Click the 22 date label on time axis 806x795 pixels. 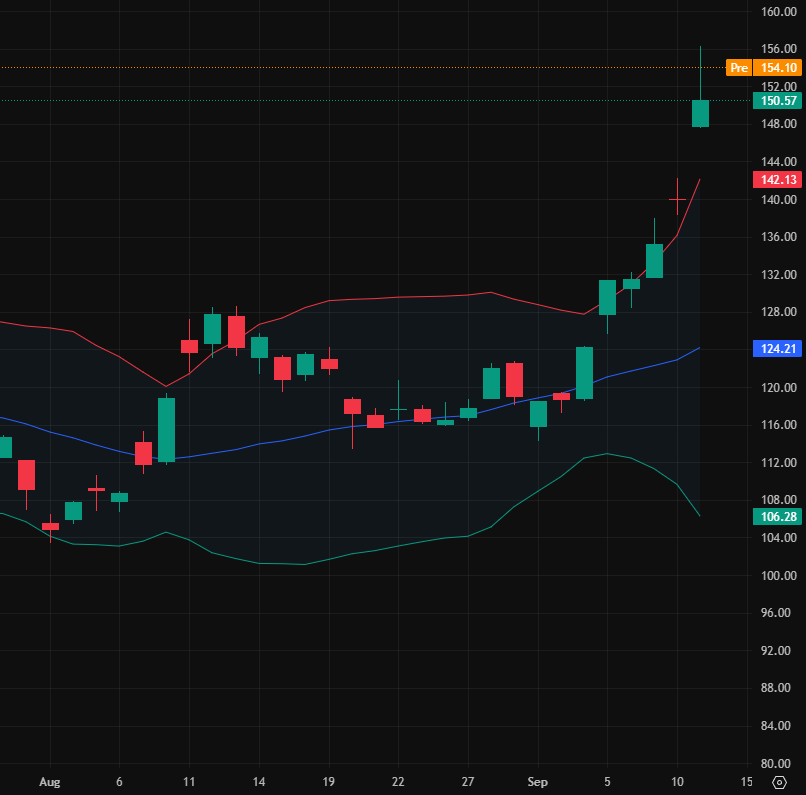click(398, 782)
